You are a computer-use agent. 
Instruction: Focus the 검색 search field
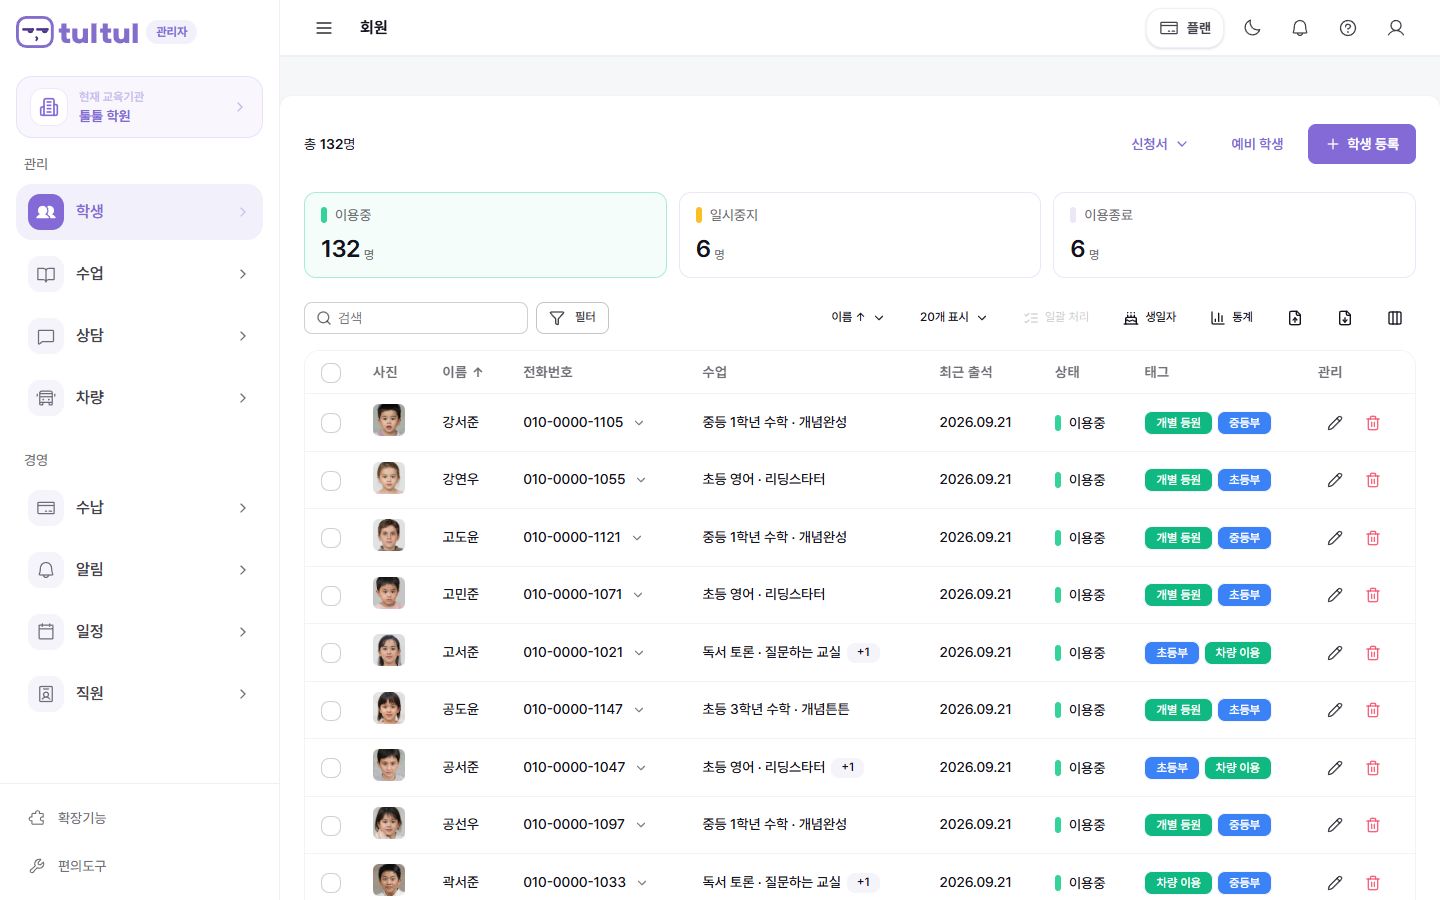point(416,318)
